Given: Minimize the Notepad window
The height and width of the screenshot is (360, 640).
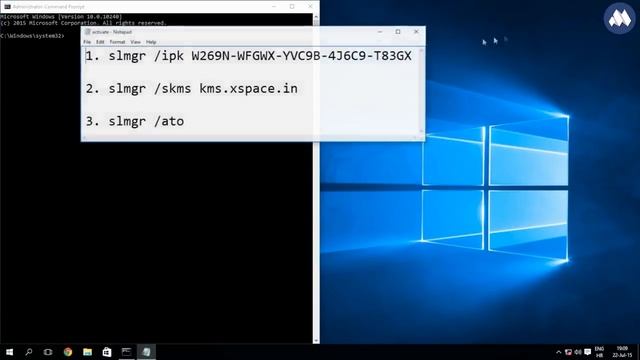Looking at the screenshot, I should 380,32.
